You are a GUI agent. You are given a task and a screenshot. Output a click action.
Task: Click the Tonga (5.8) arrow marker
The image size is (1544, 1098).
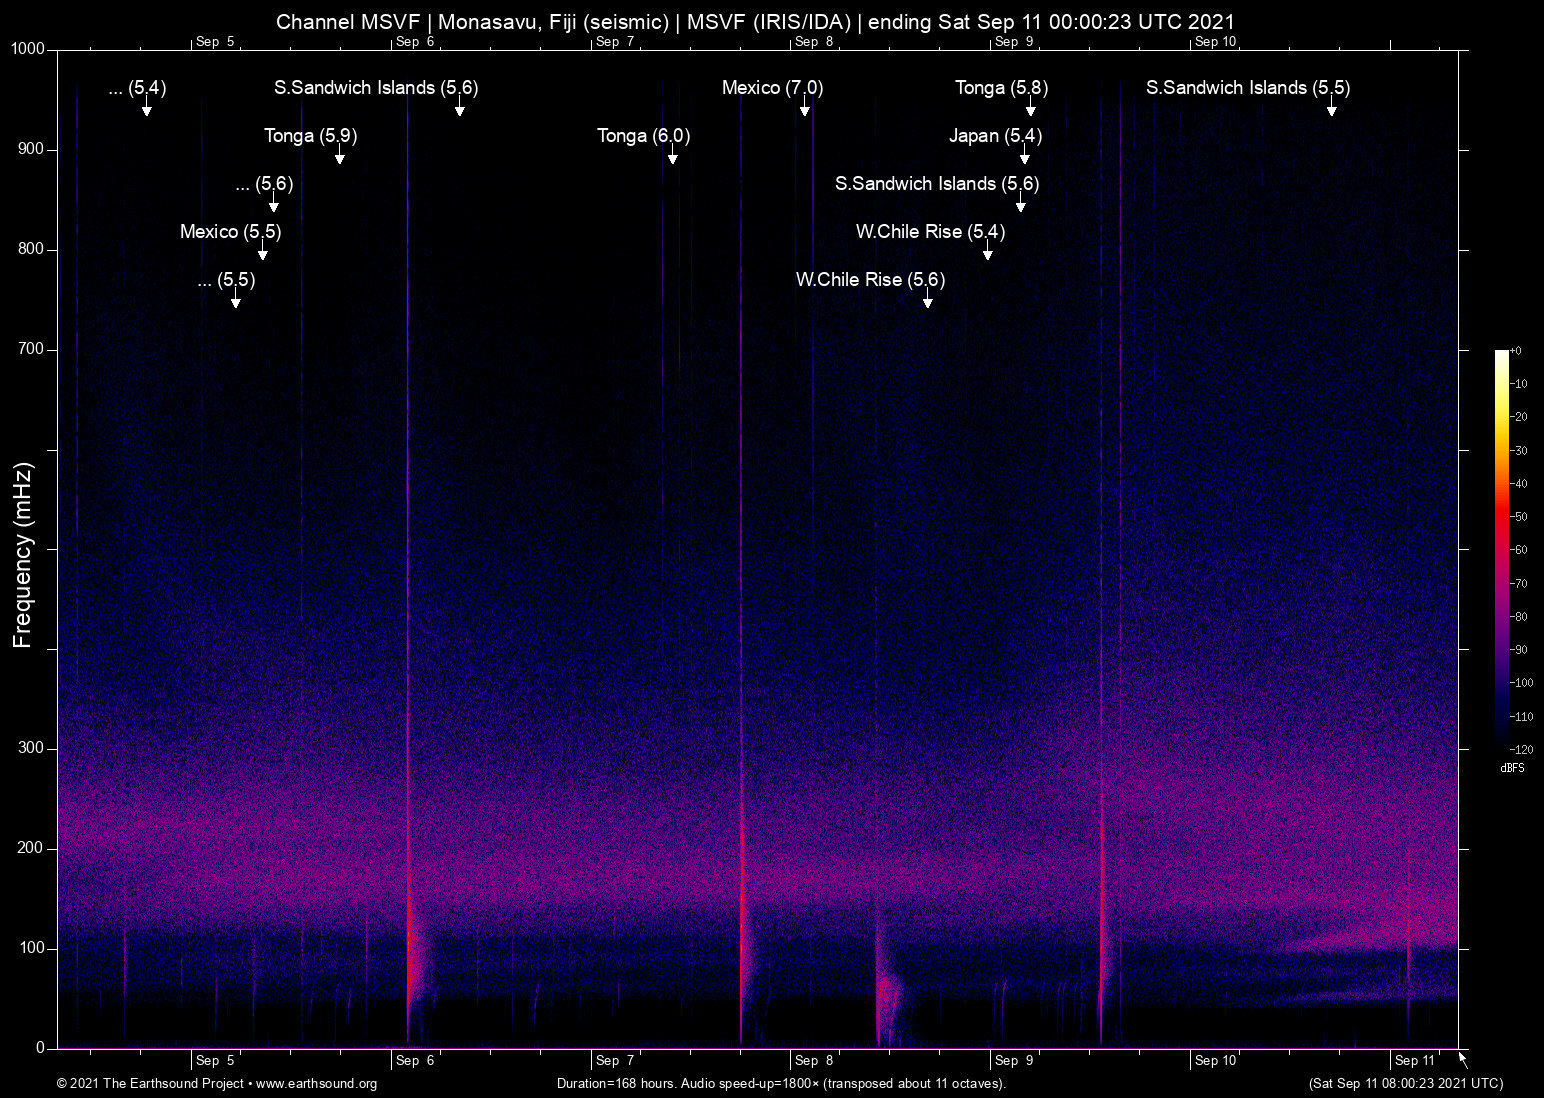[x=1030, y=107]
